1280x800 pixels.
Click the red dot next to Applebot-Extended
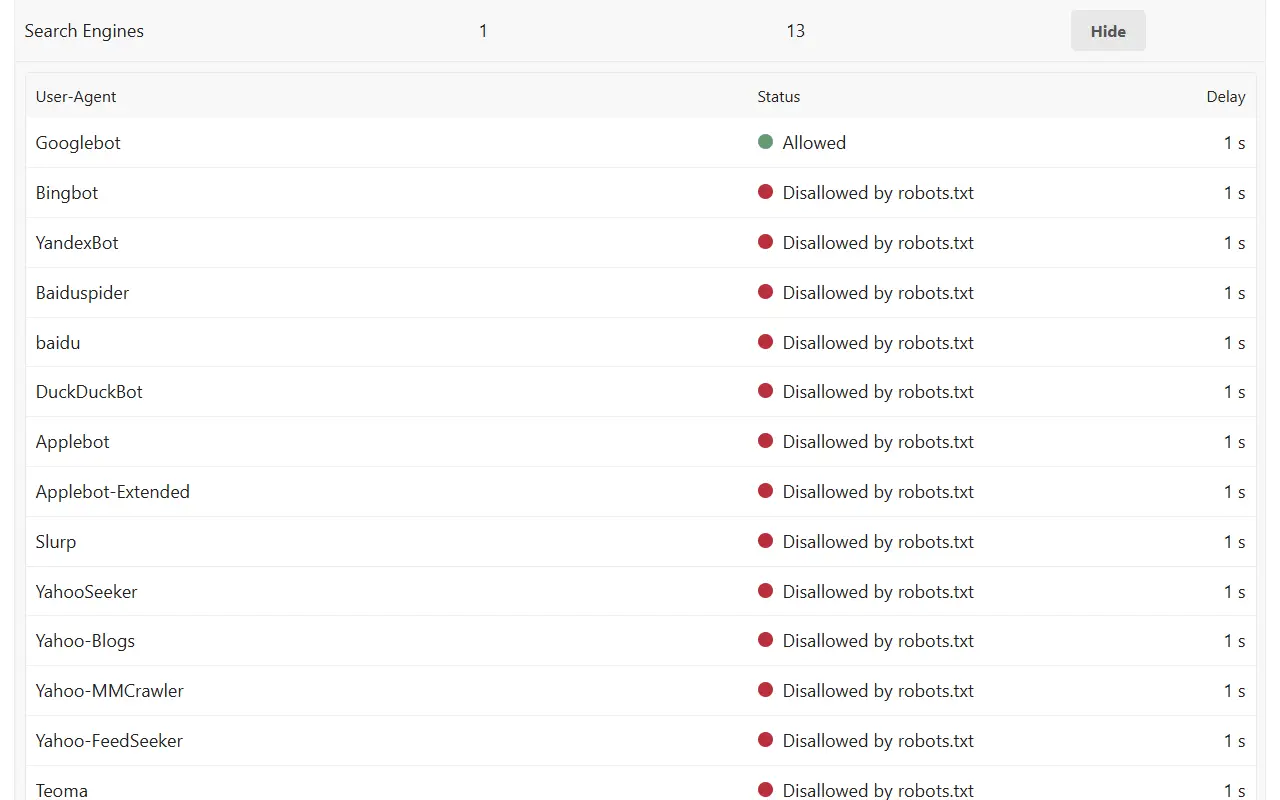765,491
